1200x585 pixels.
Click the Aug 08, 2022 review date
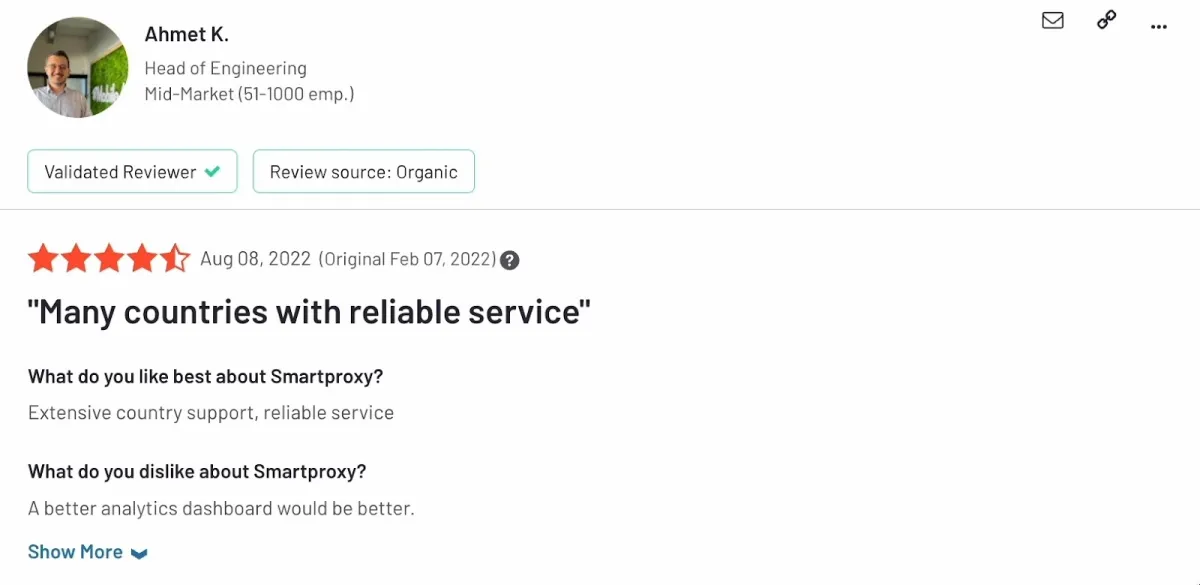(256, 259)
